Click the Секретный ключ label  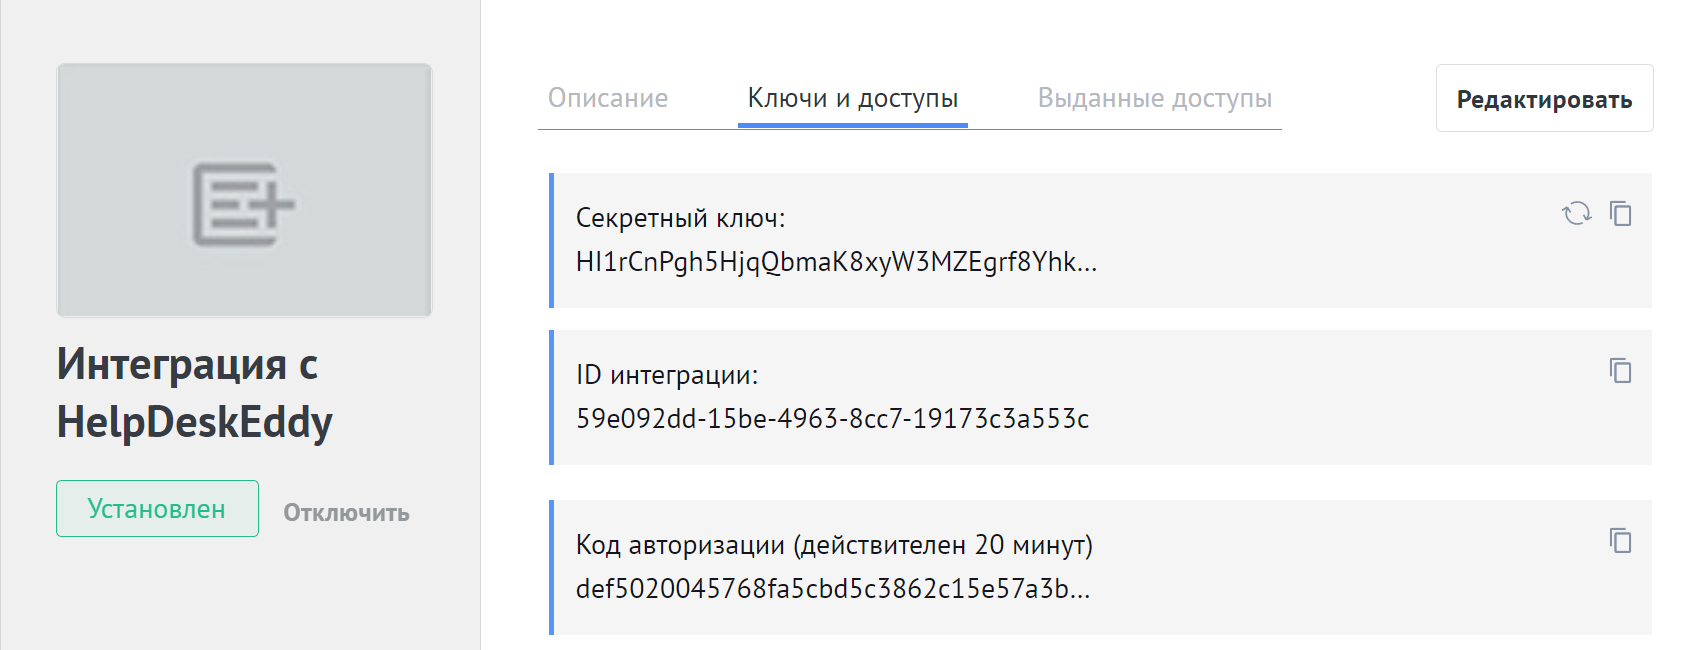tap(681, 218)
